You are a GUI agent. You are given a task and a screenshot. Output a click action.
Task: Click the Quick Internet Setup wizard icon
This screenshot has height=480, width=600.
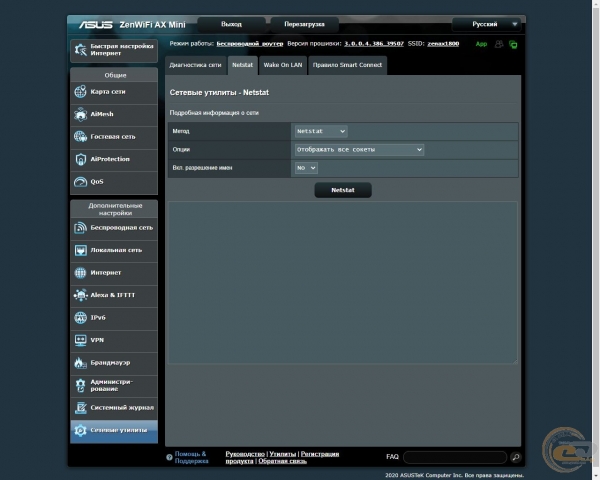(81, 50)
